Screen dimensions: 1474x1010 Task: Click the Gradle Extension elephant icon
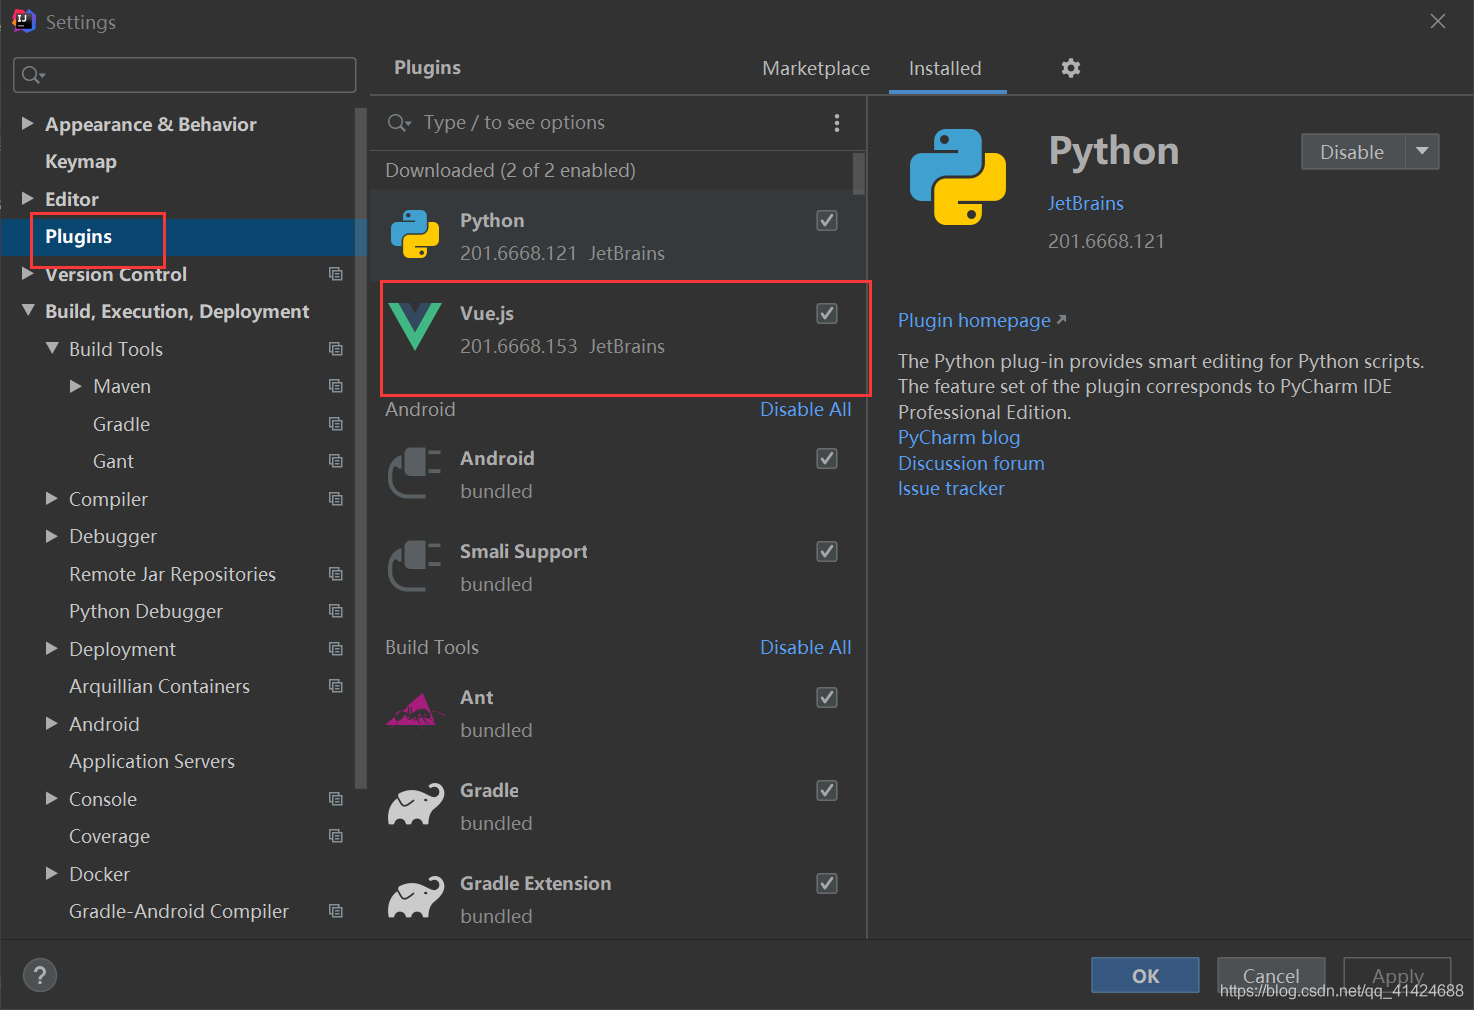(x=415, y=897)
